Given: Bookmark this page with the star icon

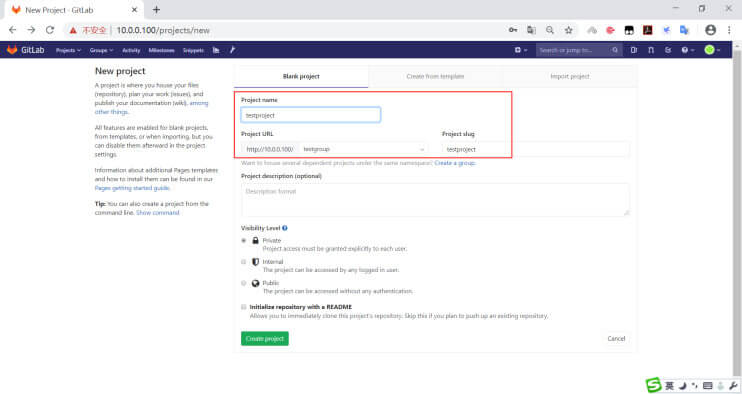Looking at the screenshot, I should pos(568,30).
